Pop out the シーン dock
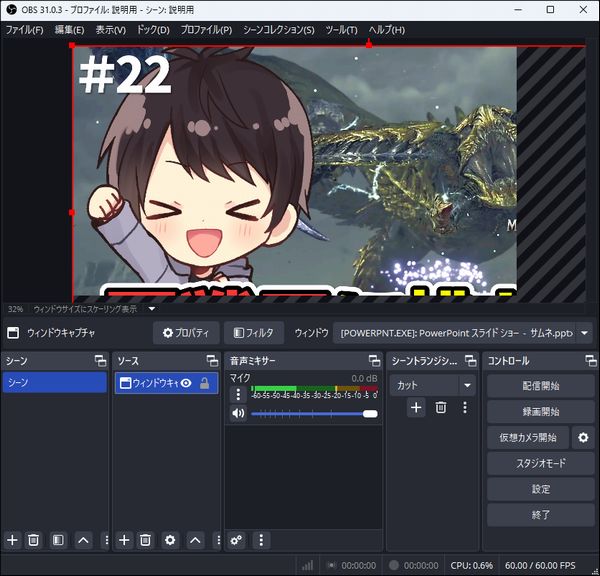This screenshot has height=576, width=600. [101, 361]
